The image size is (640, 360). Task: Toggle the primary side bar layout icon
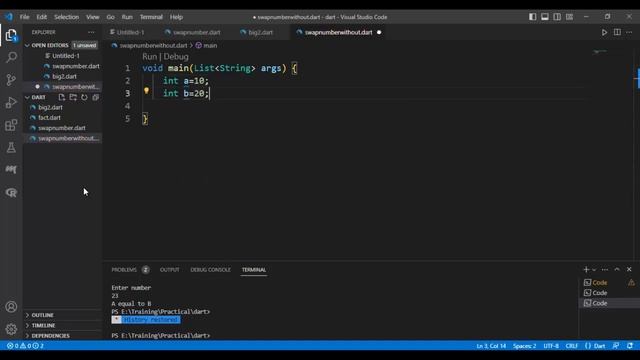532,17
